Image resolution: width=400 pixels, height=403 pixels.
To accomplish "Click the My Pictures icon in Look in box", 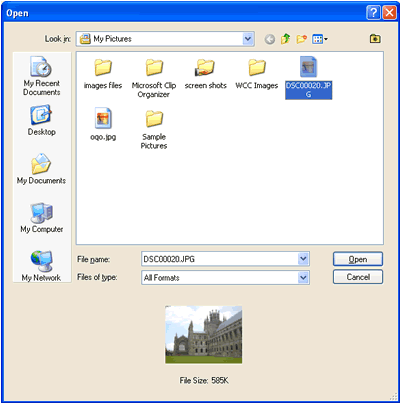I will [x=85, y=39].
